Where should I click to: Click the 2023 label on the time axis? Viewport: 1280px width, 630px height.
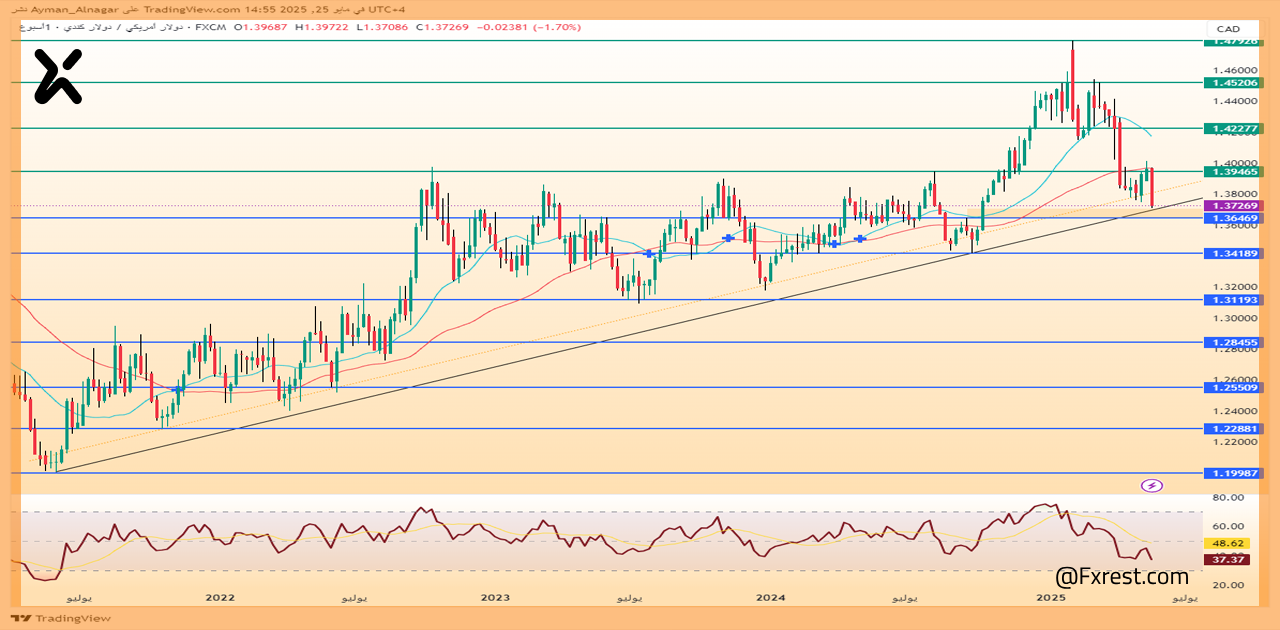tap(495, 598)
